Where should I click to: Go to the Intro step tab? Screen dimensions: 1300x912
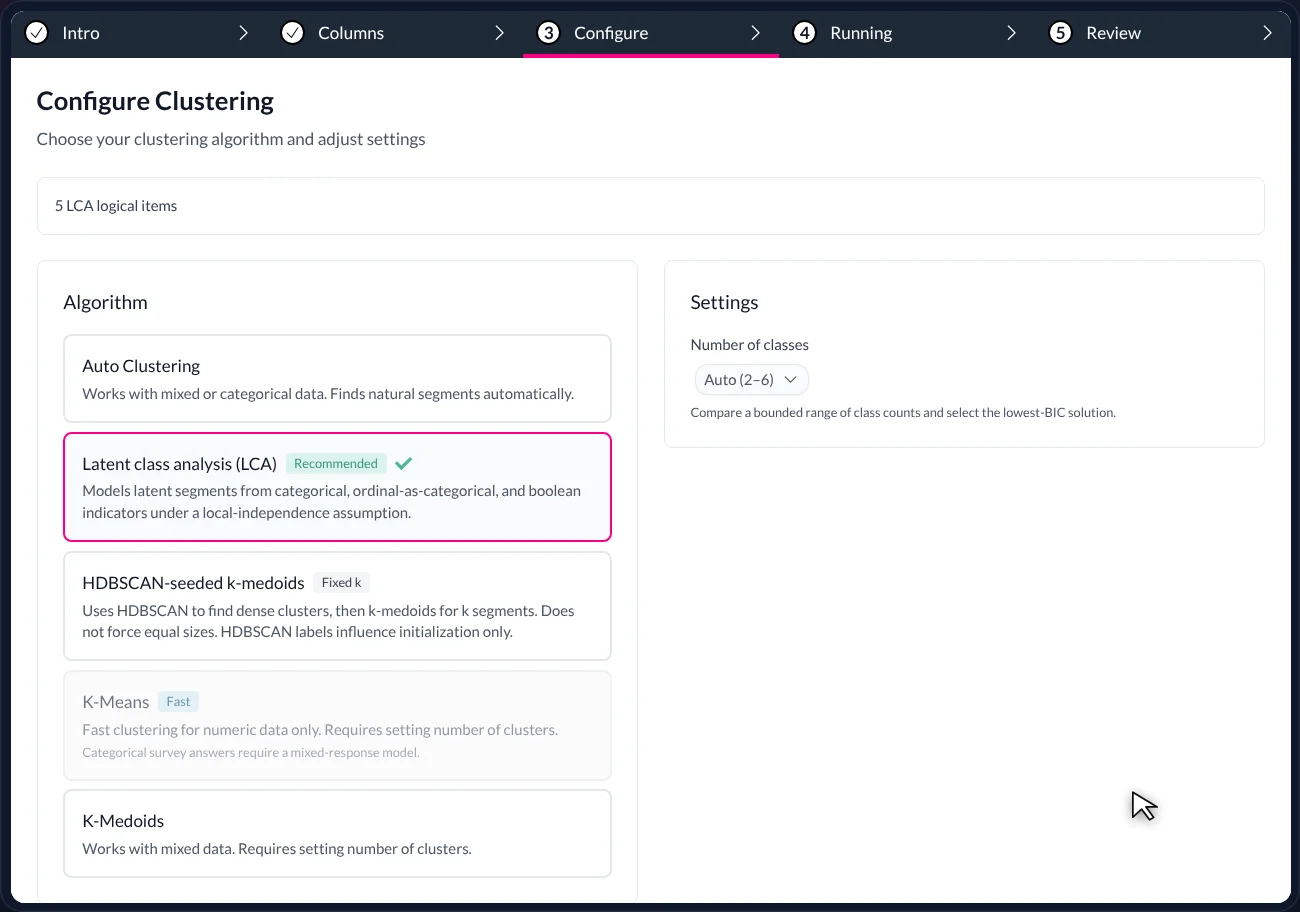139,33
